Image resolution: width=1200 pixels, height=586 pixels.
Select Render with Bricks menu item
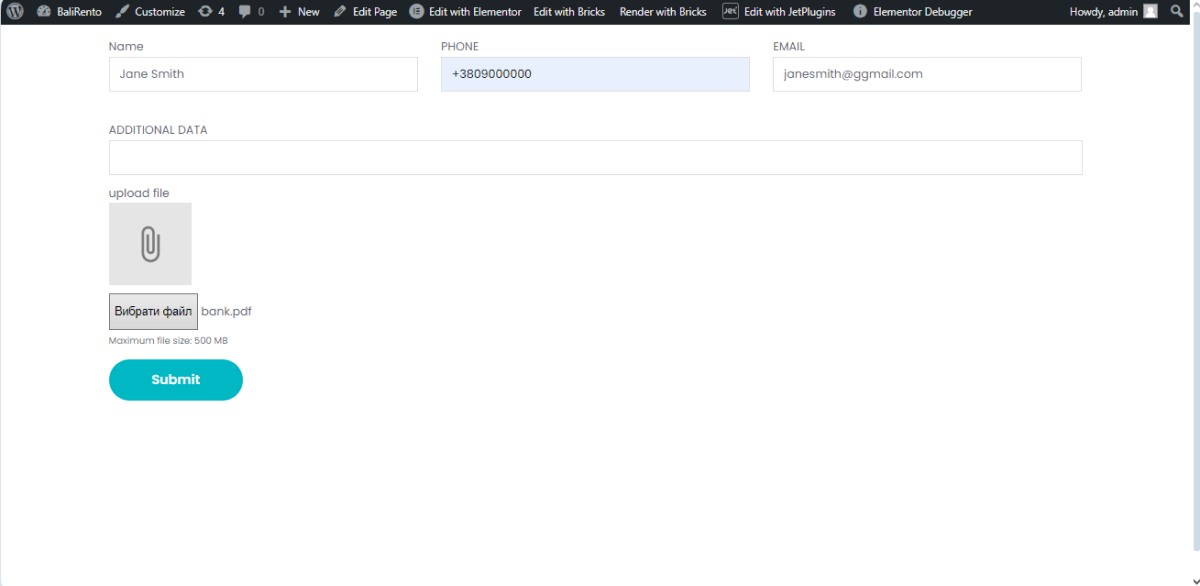tap(663, 12)
